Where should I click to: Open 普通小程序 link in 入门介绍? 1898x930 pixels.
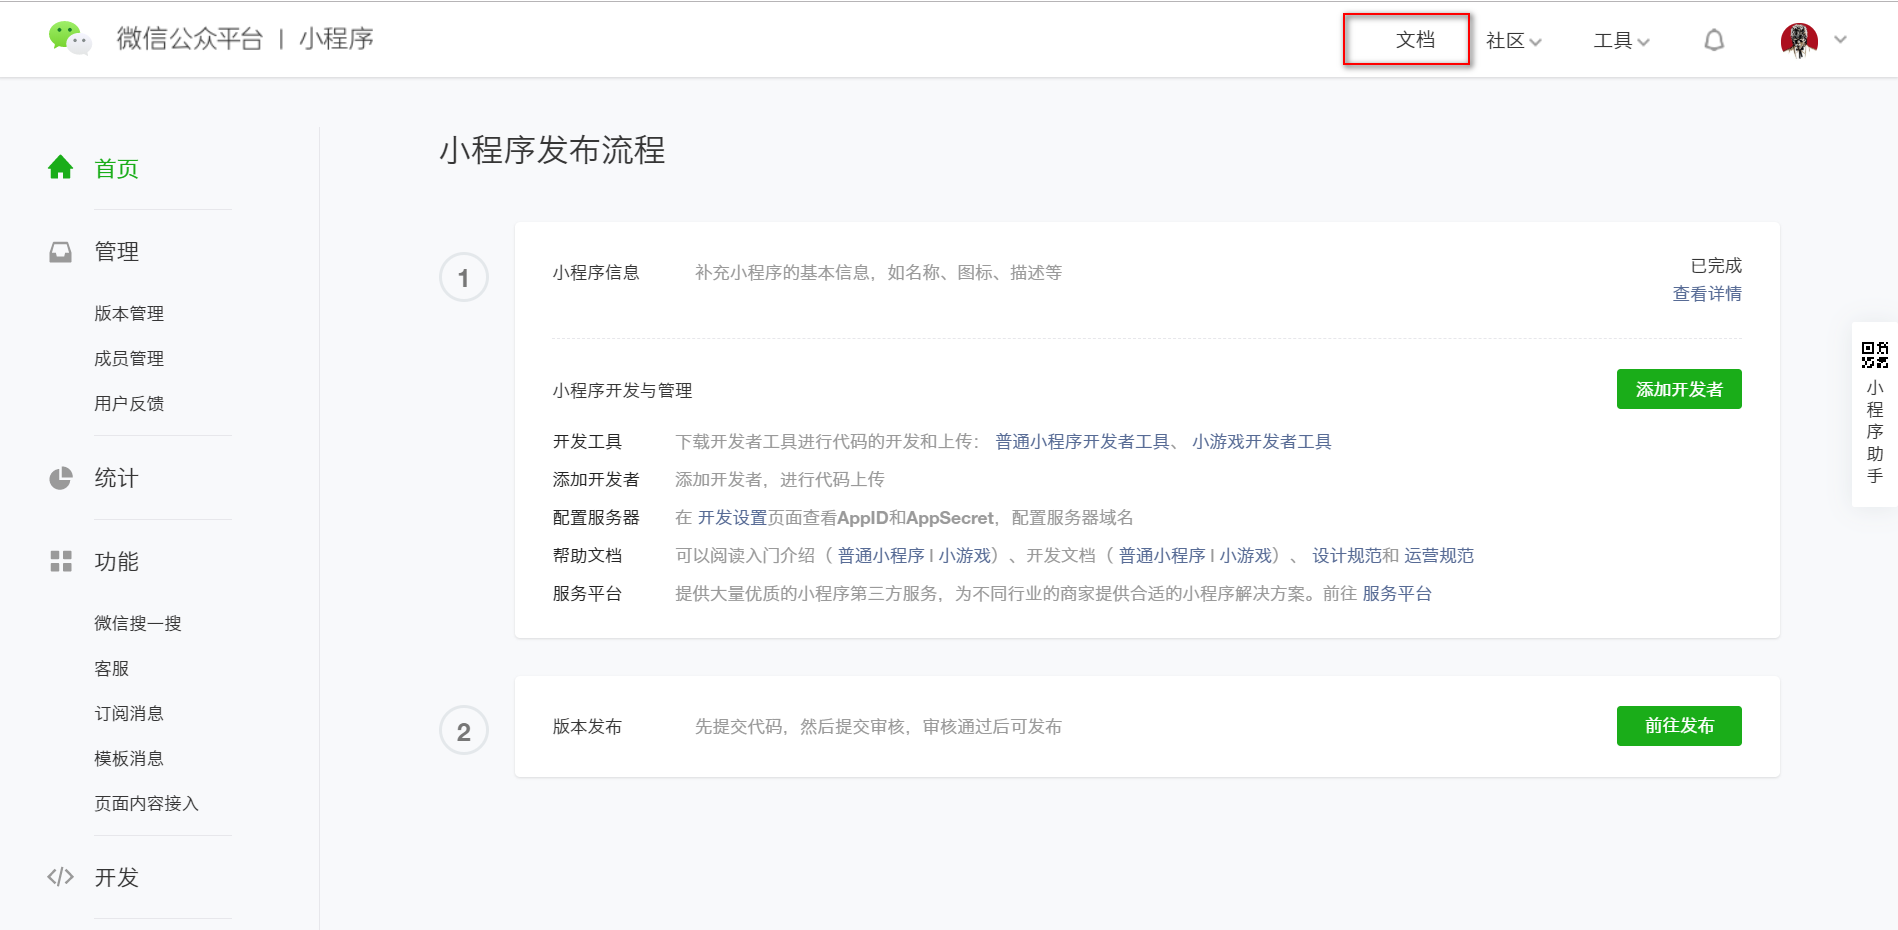(x=881, y=556)
